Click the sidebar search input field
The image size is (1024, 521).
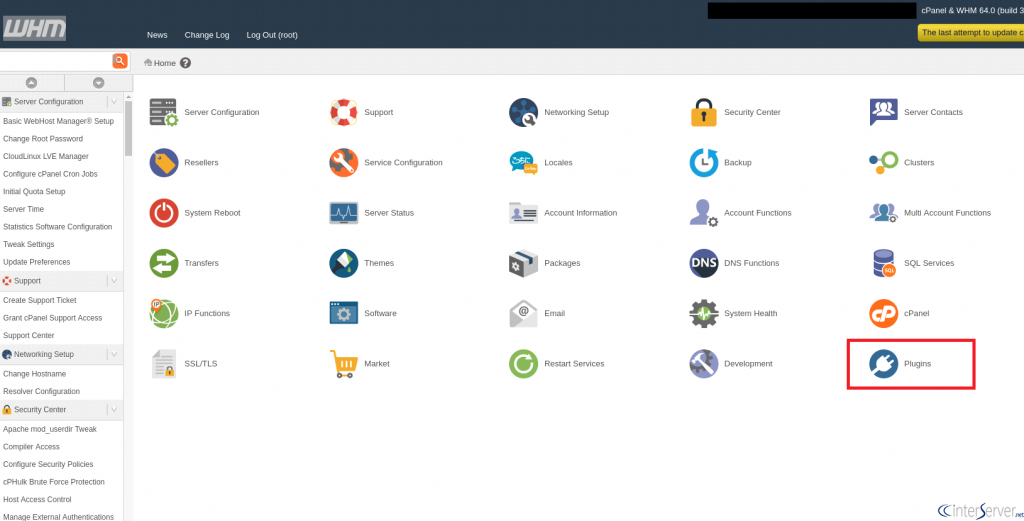click(x=56, y=61)
